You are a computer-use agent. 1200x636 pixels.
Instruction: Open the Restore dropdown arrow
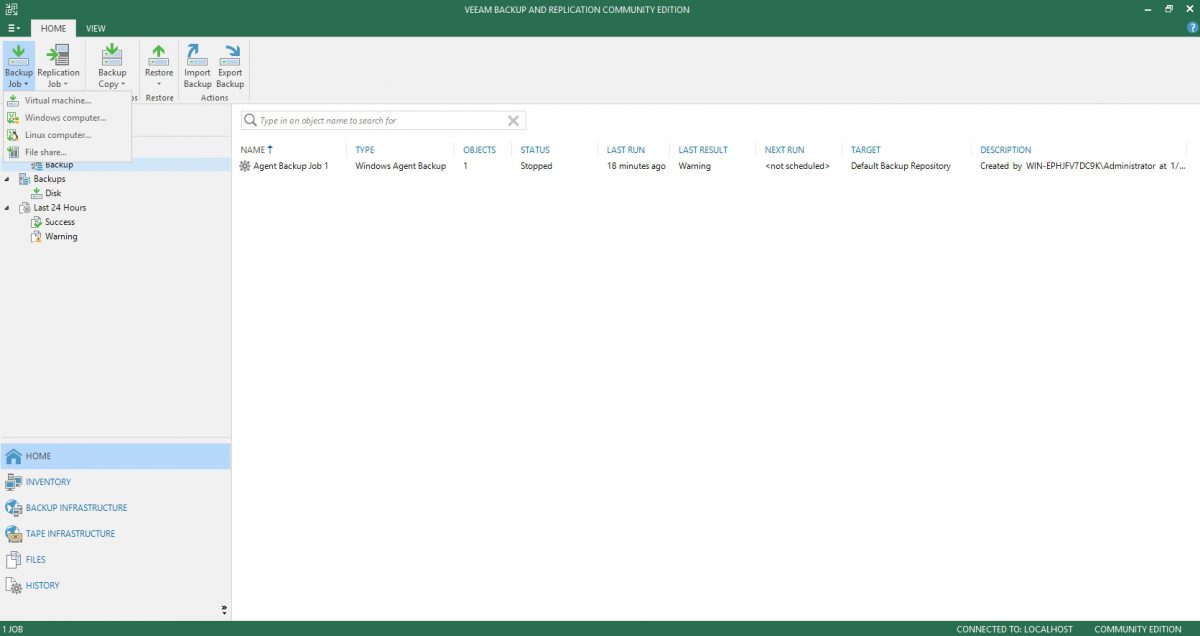[x=159, y=84]
